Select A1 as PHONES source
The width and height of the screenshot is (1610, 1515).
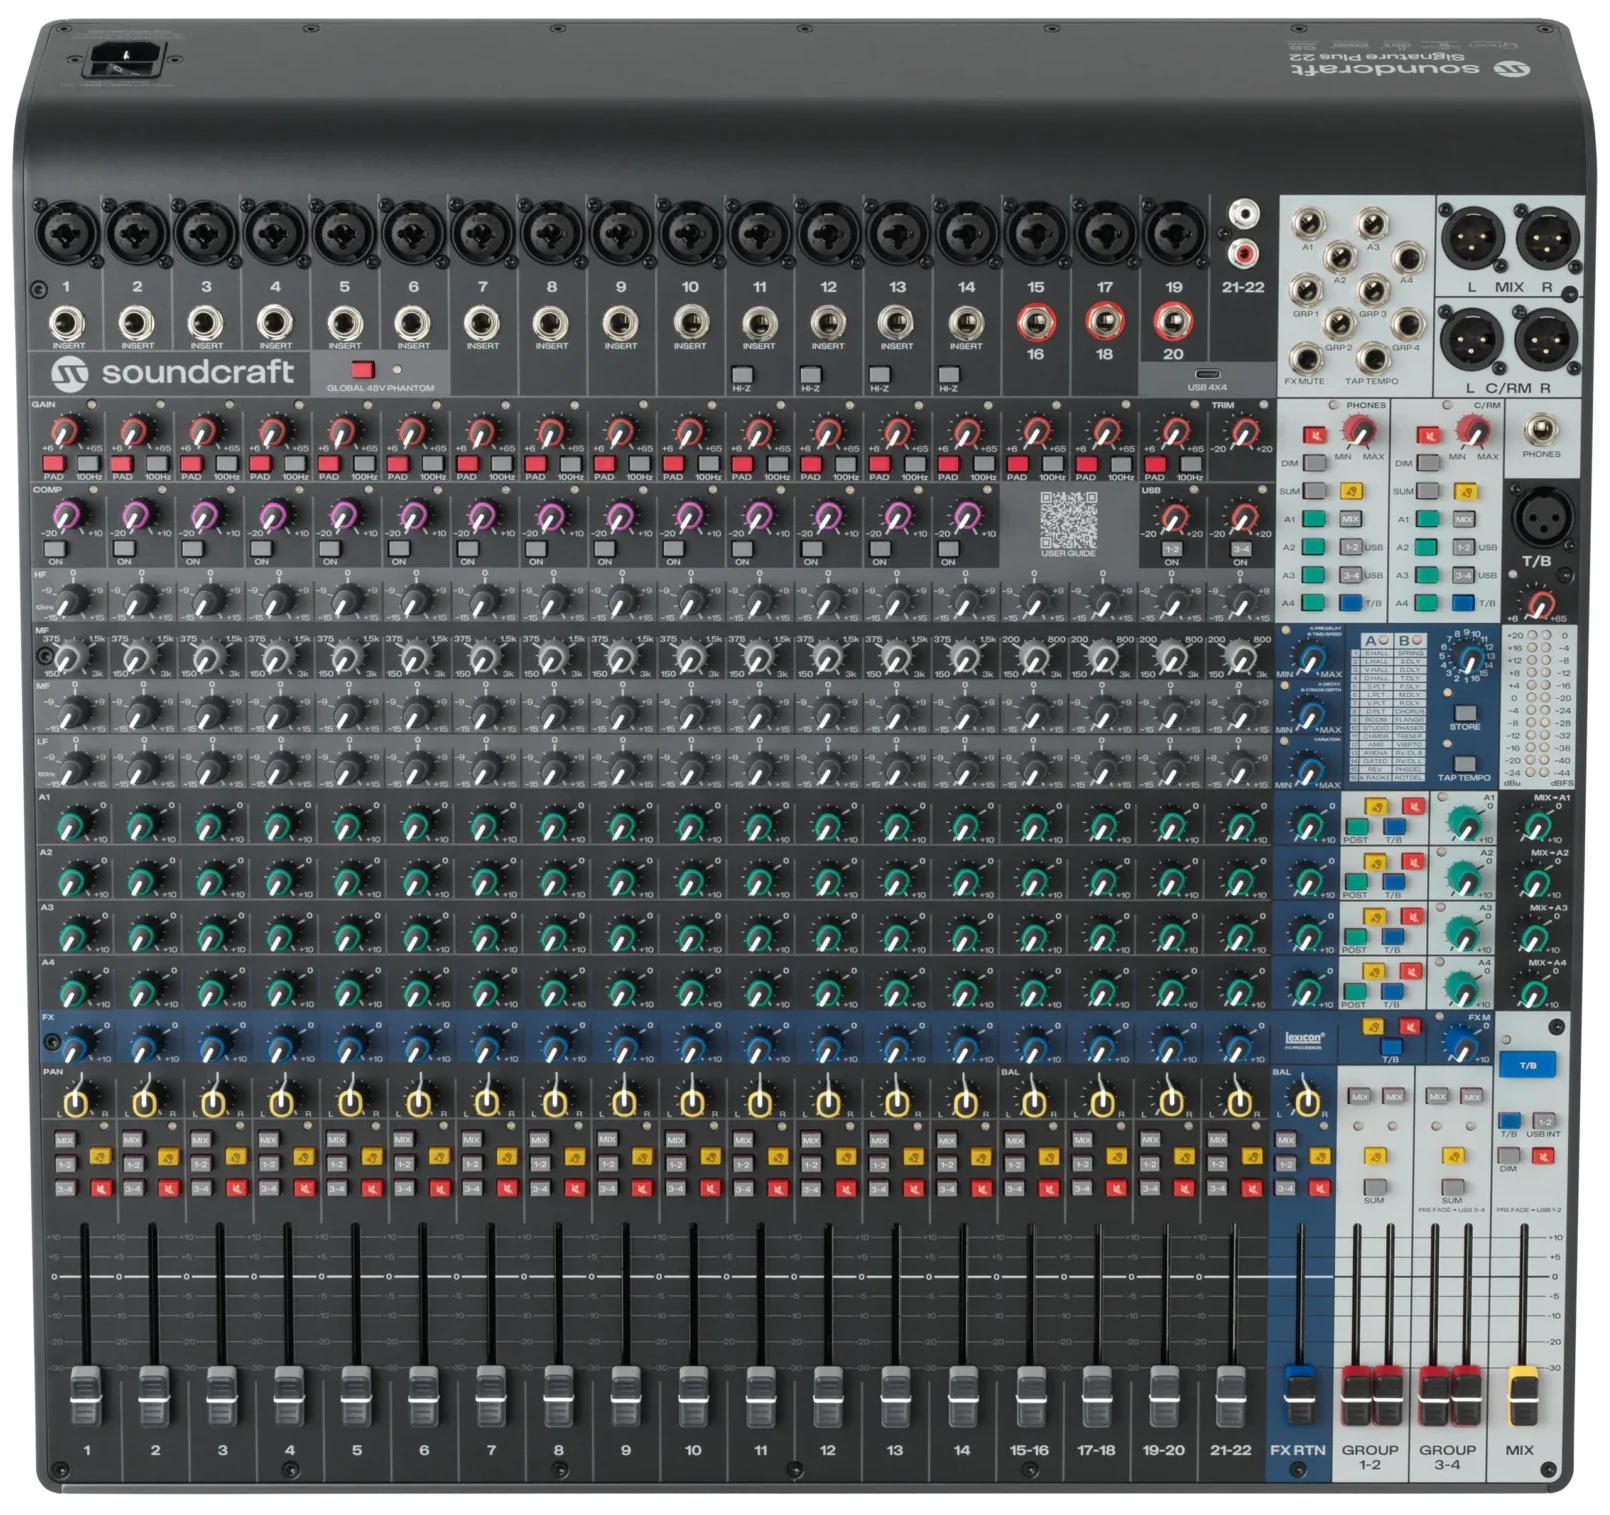pos(1314,519)
